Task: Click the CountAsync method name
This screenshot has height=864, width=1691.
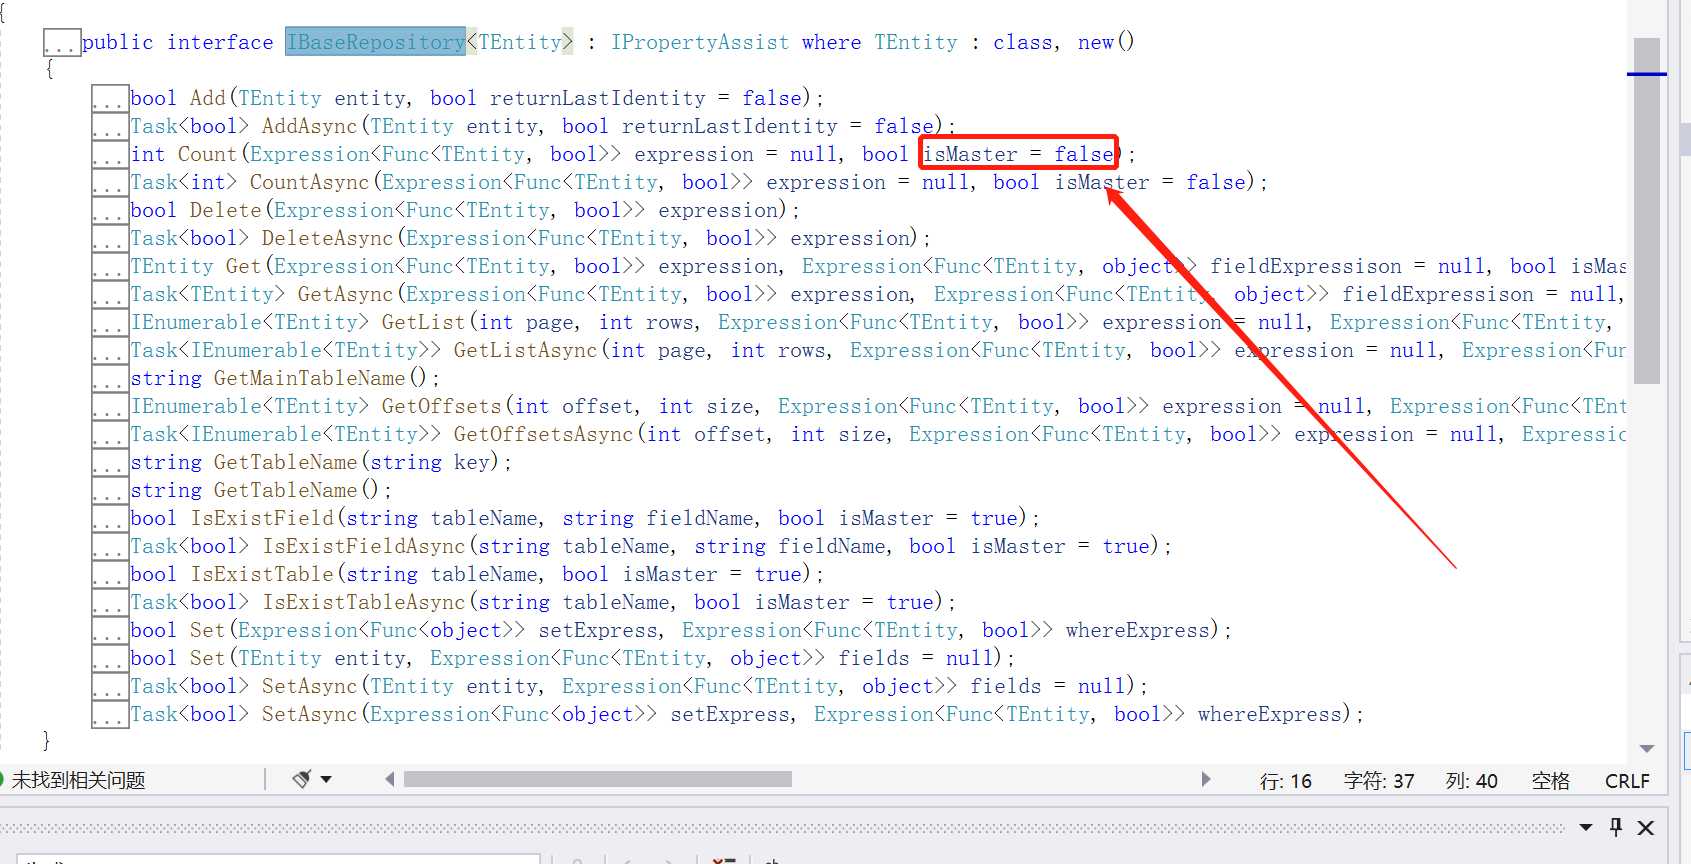Action: (x=309, y=182)
